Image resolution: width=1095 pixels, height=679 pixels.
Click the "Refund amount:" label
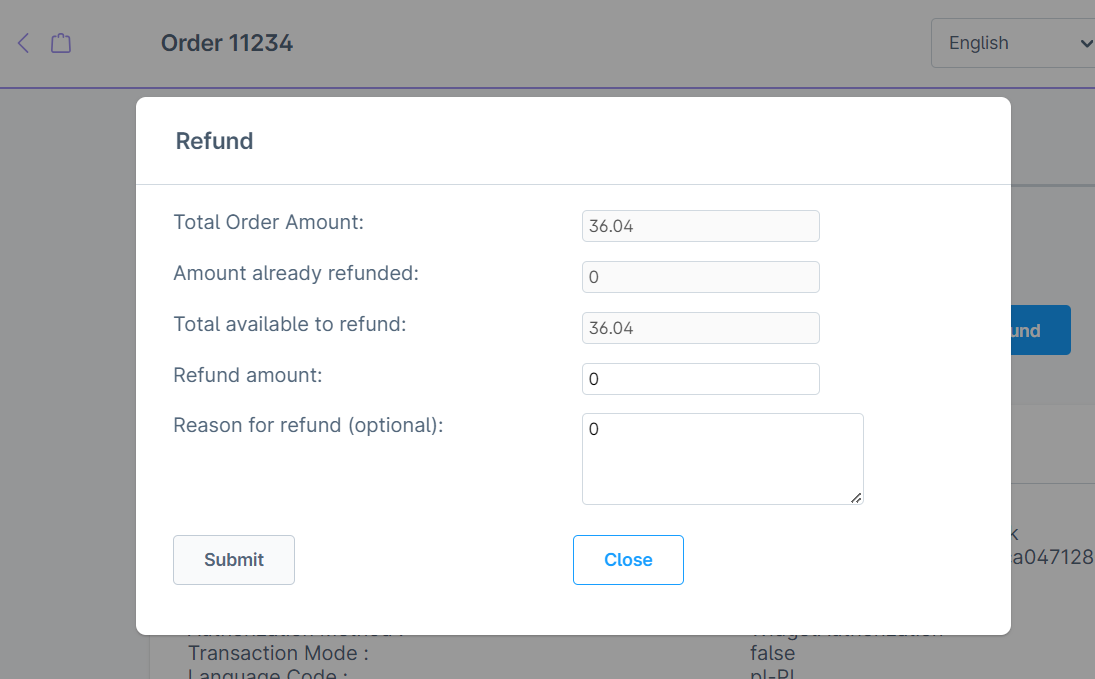(247, 375)
